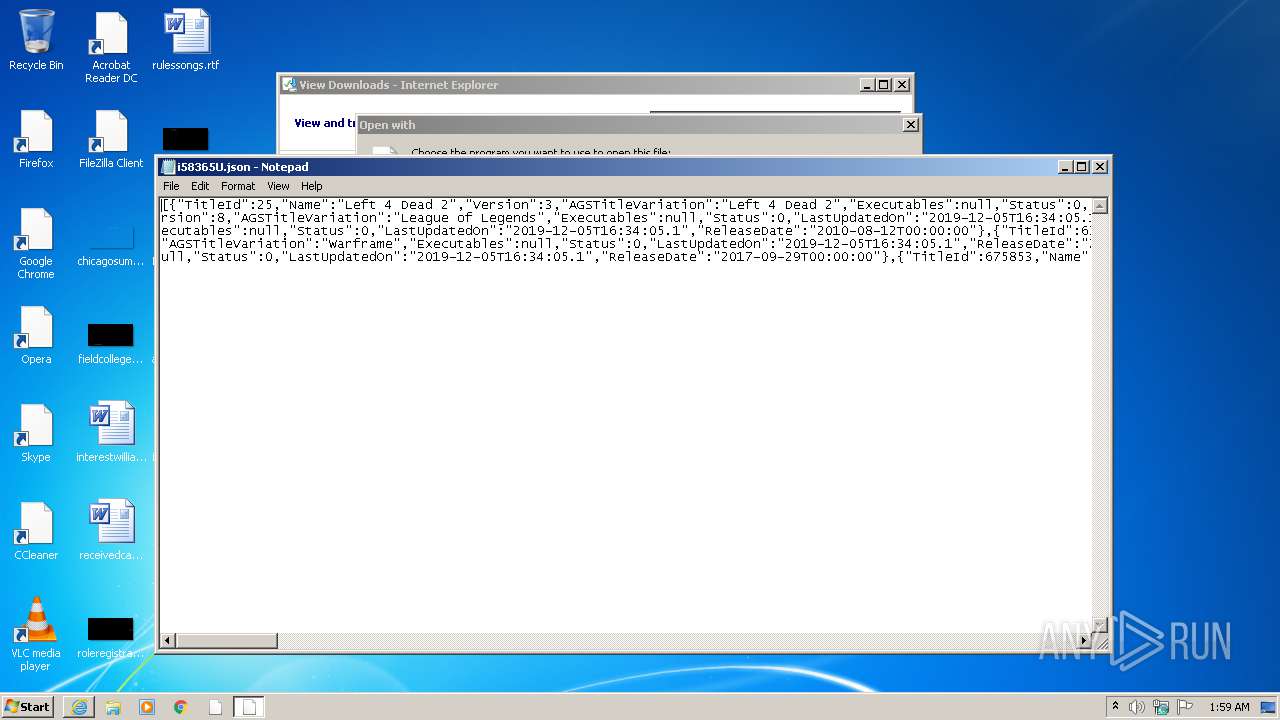The width and height of the screenshot is (1280, 720).
Task: Click the network tray icon
Action: [x=1161, y=707]
